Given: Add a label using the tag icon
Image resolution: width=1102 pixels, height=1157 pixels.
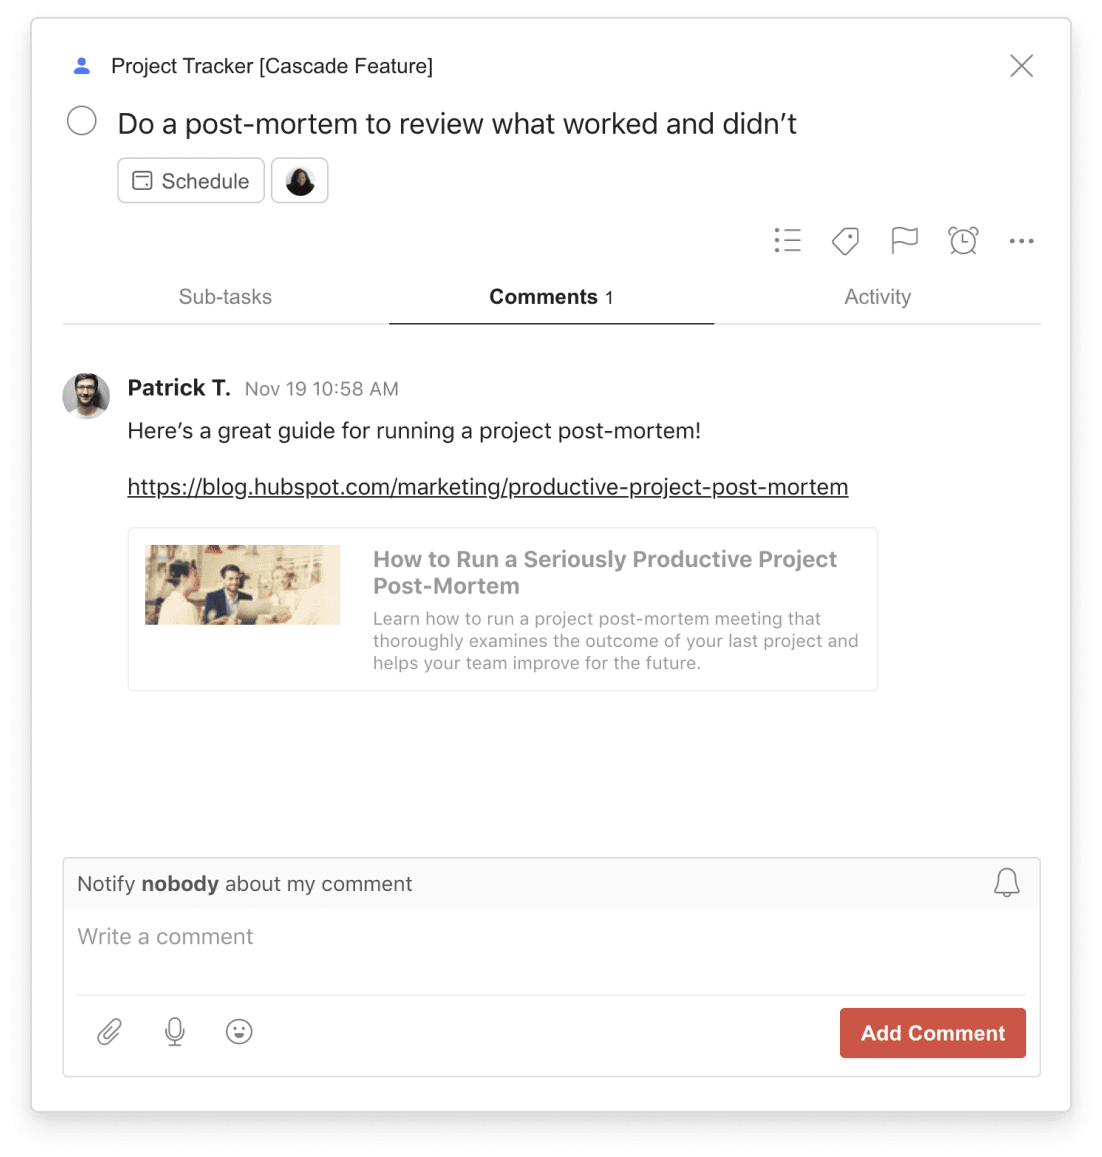Looking at the screenshot, I should click(845, 240).
